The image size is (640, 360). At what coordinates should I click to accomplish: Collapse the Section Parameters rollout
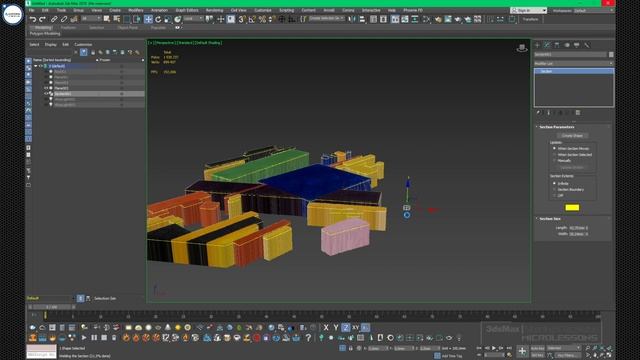(557, 127)
